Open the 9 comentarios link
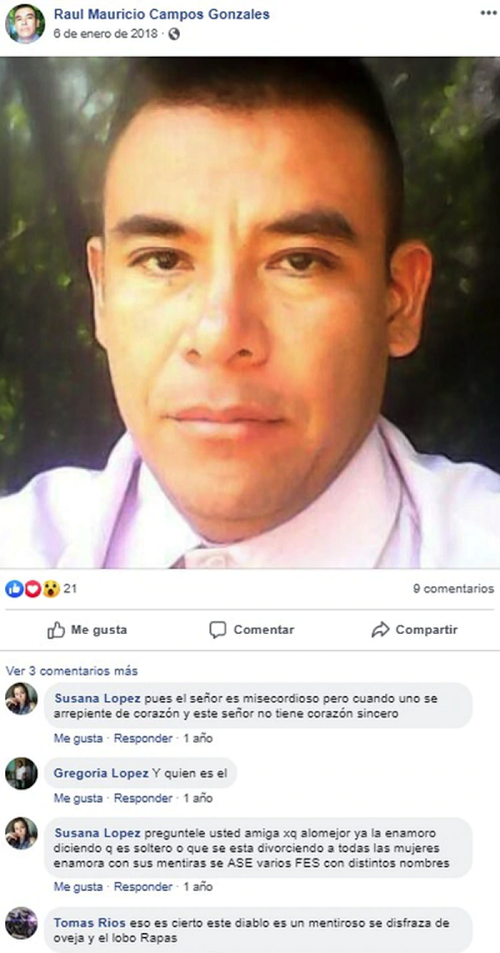500x953 pixels. tap(453, 588)
